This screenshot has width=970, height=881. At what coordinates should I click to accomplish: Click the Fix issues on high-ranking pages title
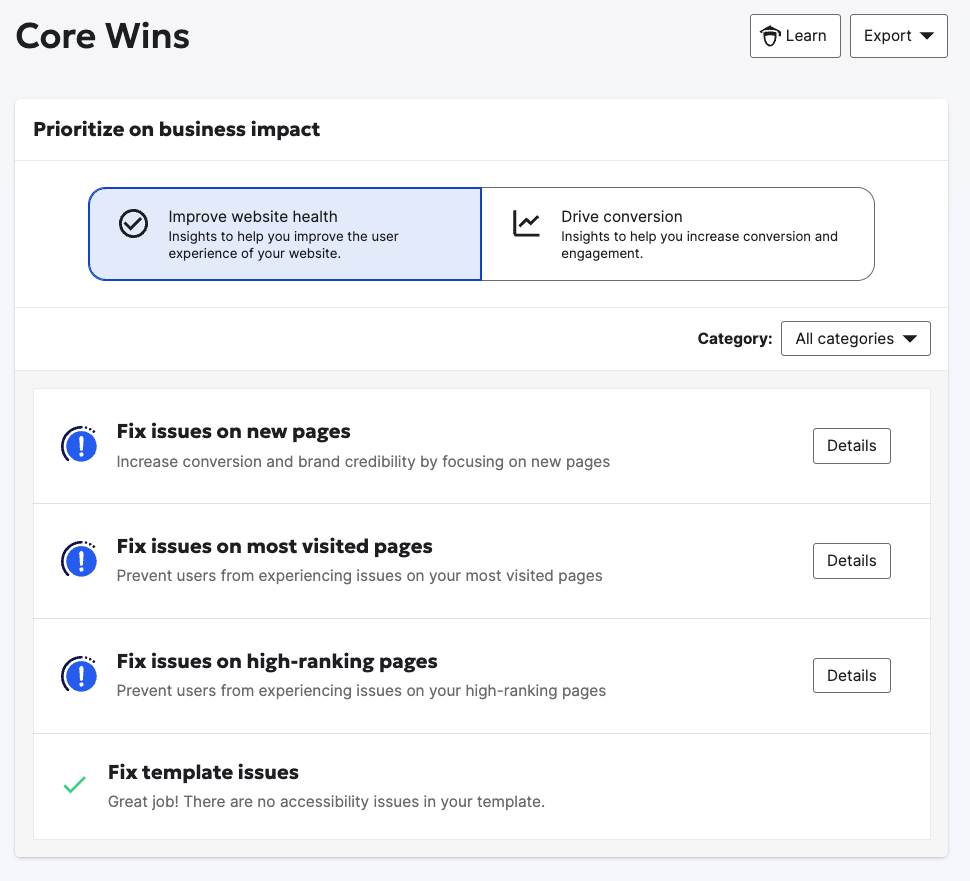click(277, 662)
